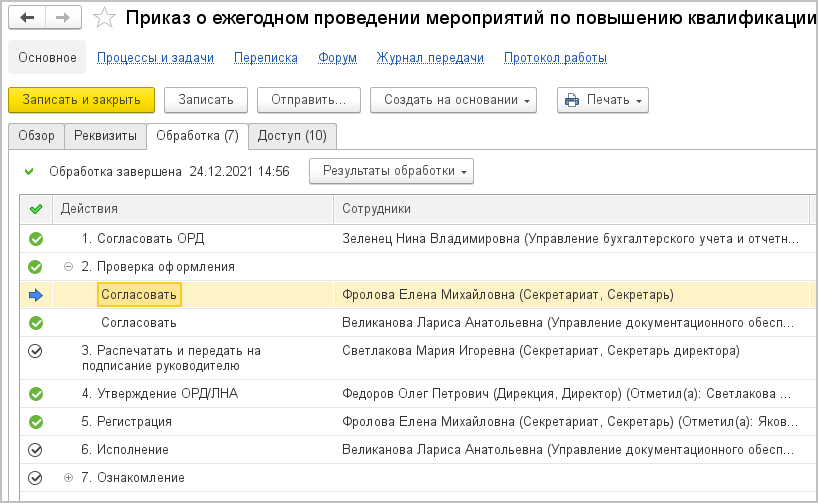Click Записать и закрыть button

click(81, 100)
